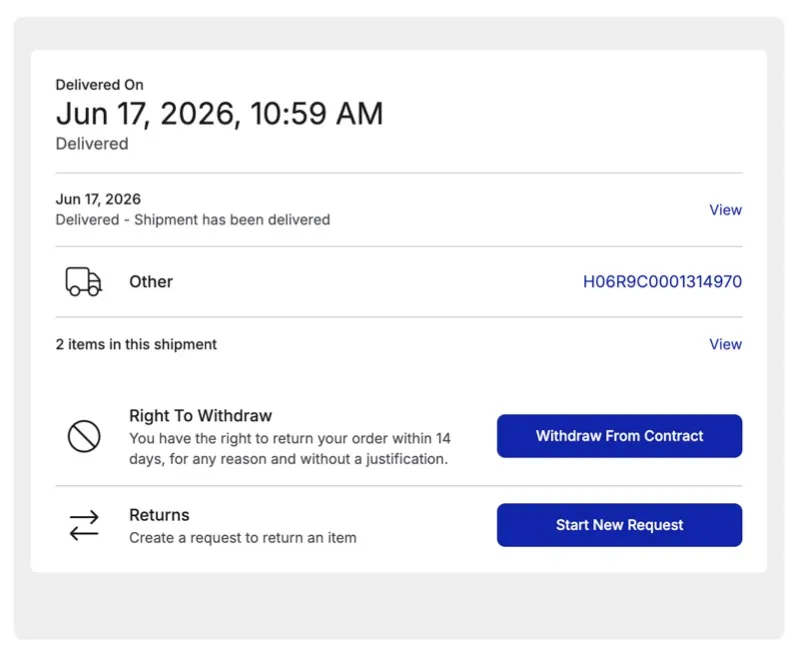
Task: Click the small 'Jun 17, 2026' event date
Action: coord(98,199)
